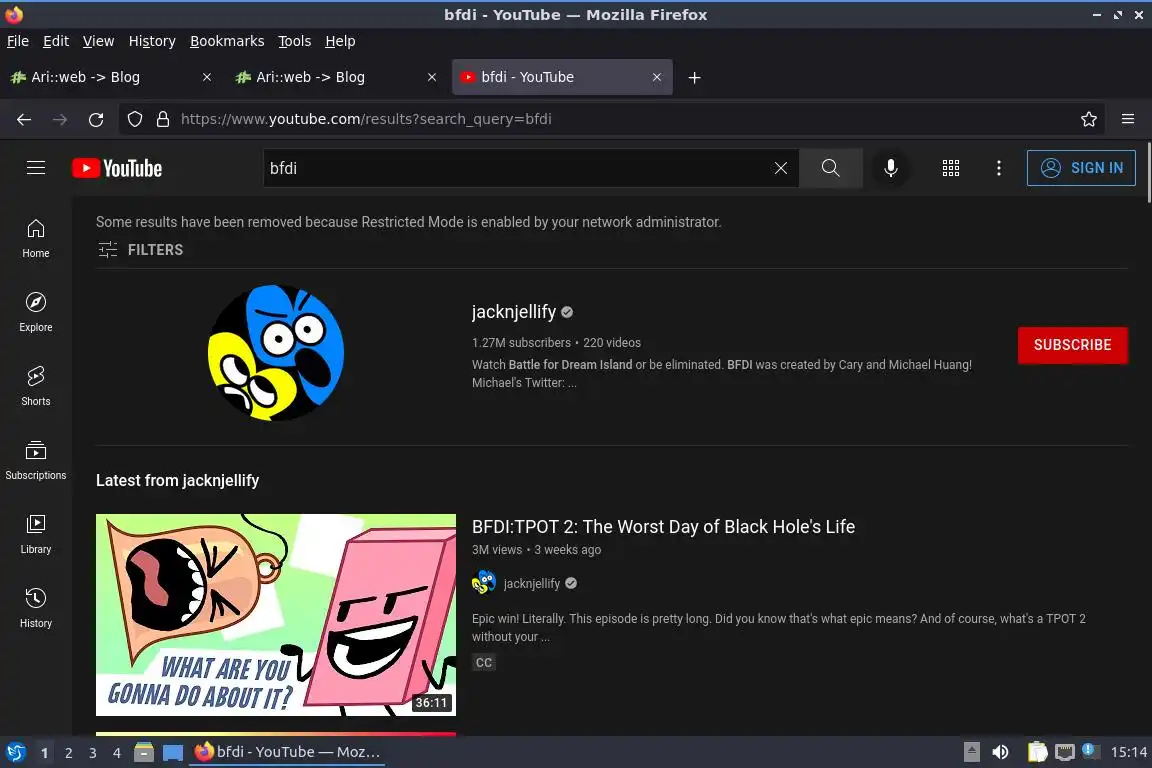1152x768 pixels.
Task: Open the File menu
Action: pos(18,41)
